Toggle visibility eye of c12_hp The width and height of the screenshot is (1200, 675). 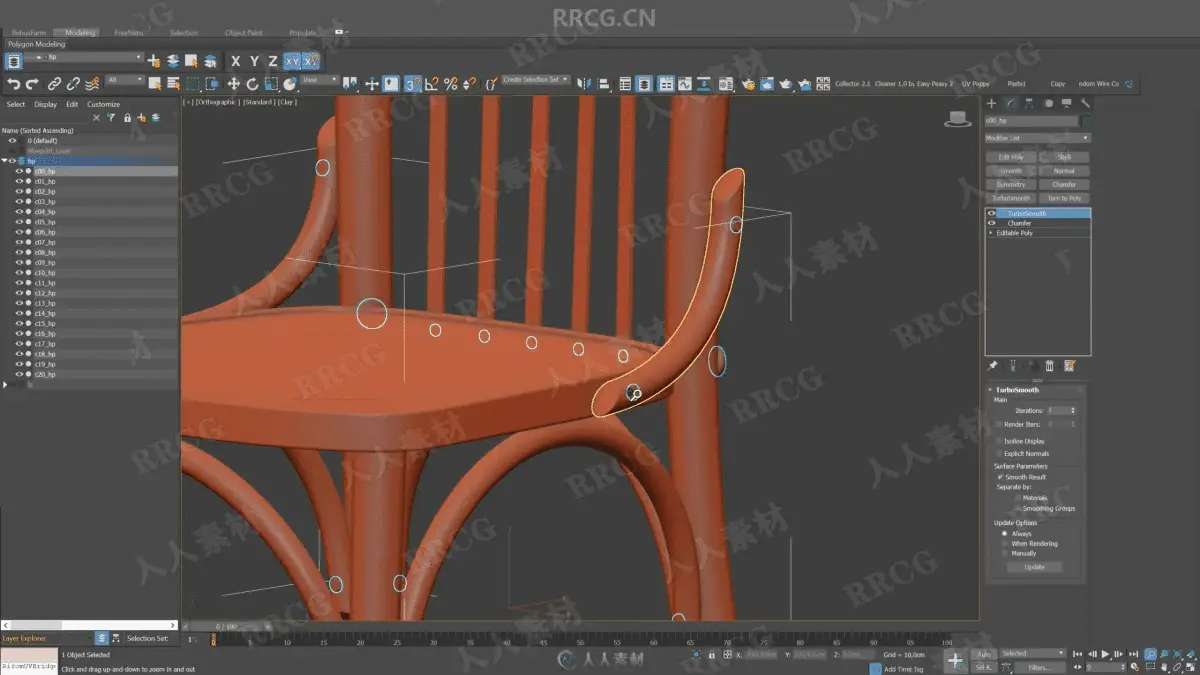pos(19,293)
